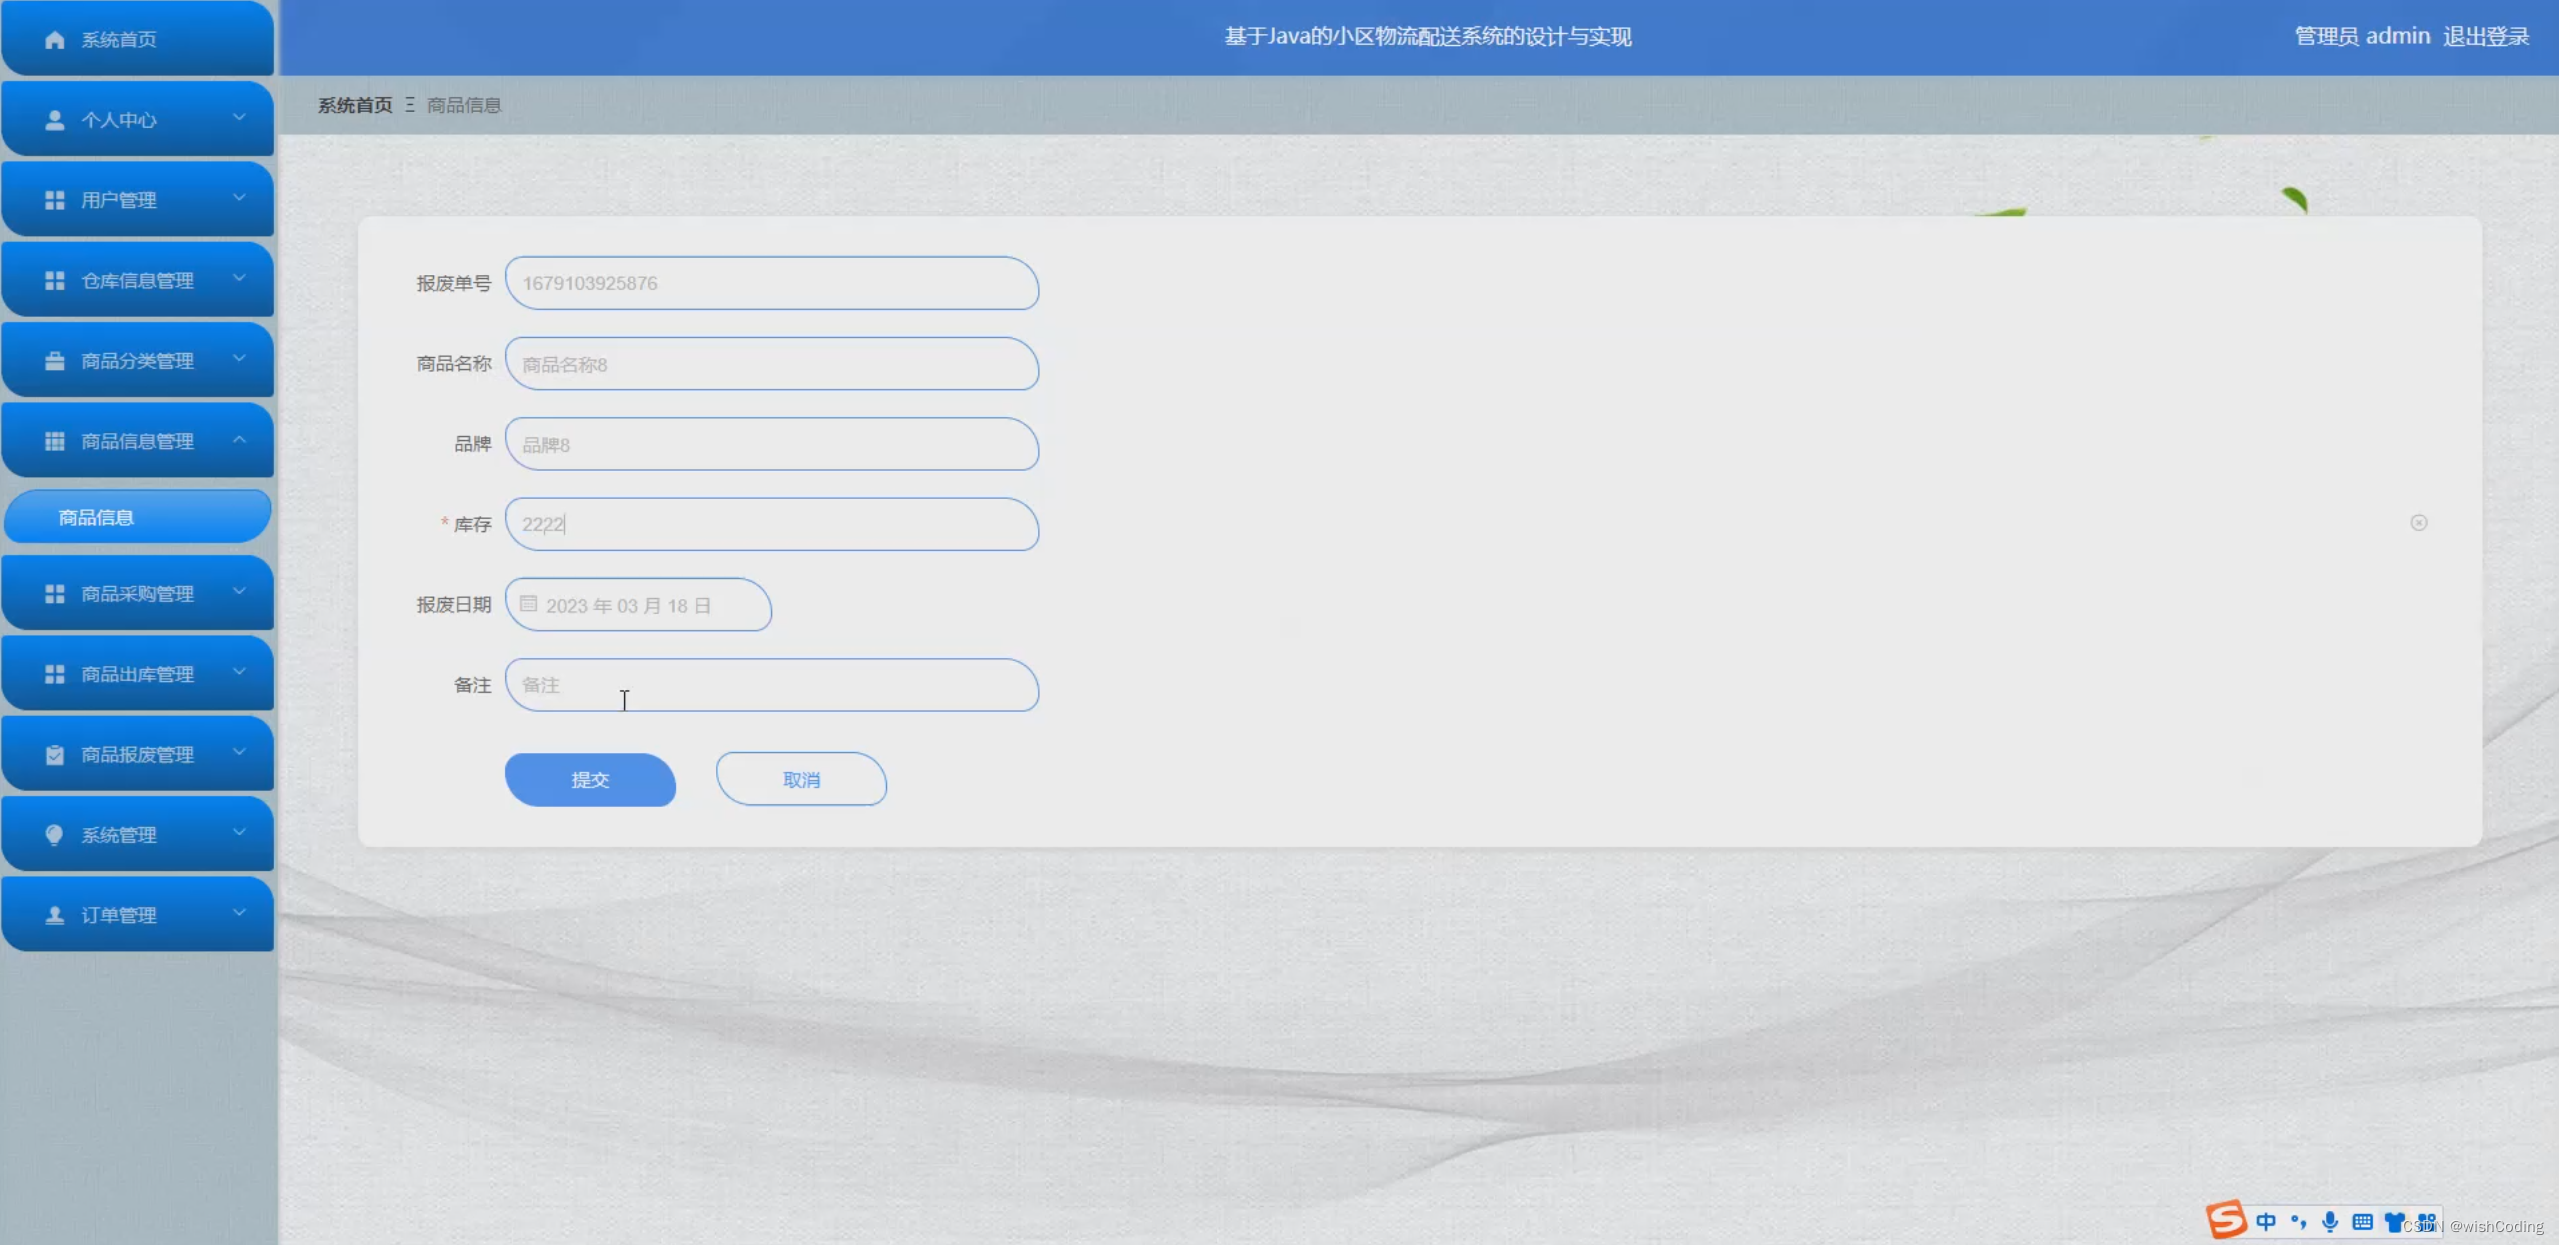The width and height of the screenshot is (2559, 1245).
Task: Click the grid icon beside 商品采购管理
Action: (x=55, y=594)
